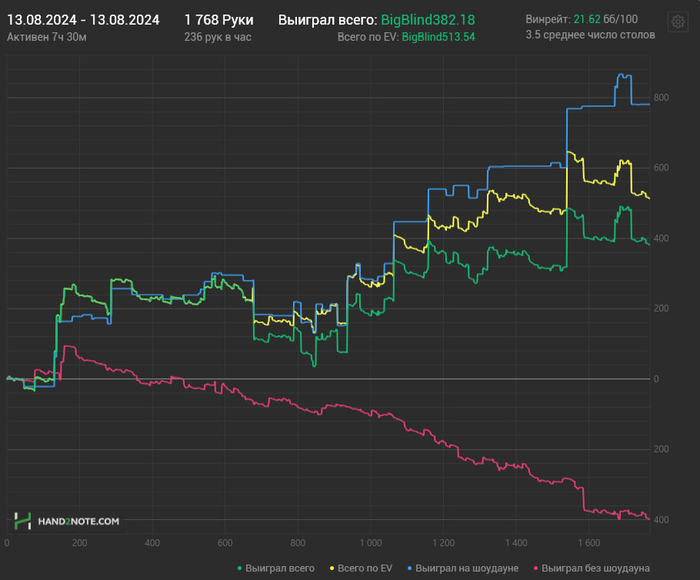Click the winrate value 21.62 бб/100
Viewport: 700px width, 580px height.
605,19
